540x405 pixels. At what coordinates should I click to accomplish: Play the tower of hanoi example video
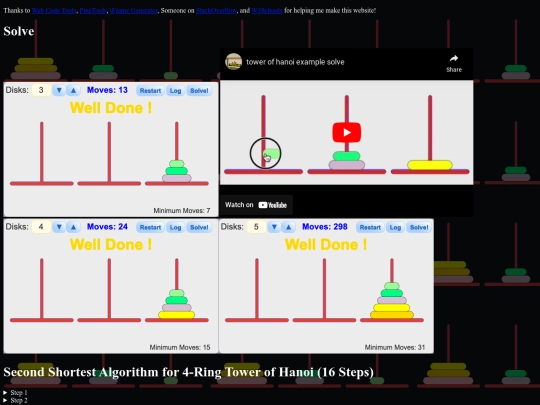(346, 132)
